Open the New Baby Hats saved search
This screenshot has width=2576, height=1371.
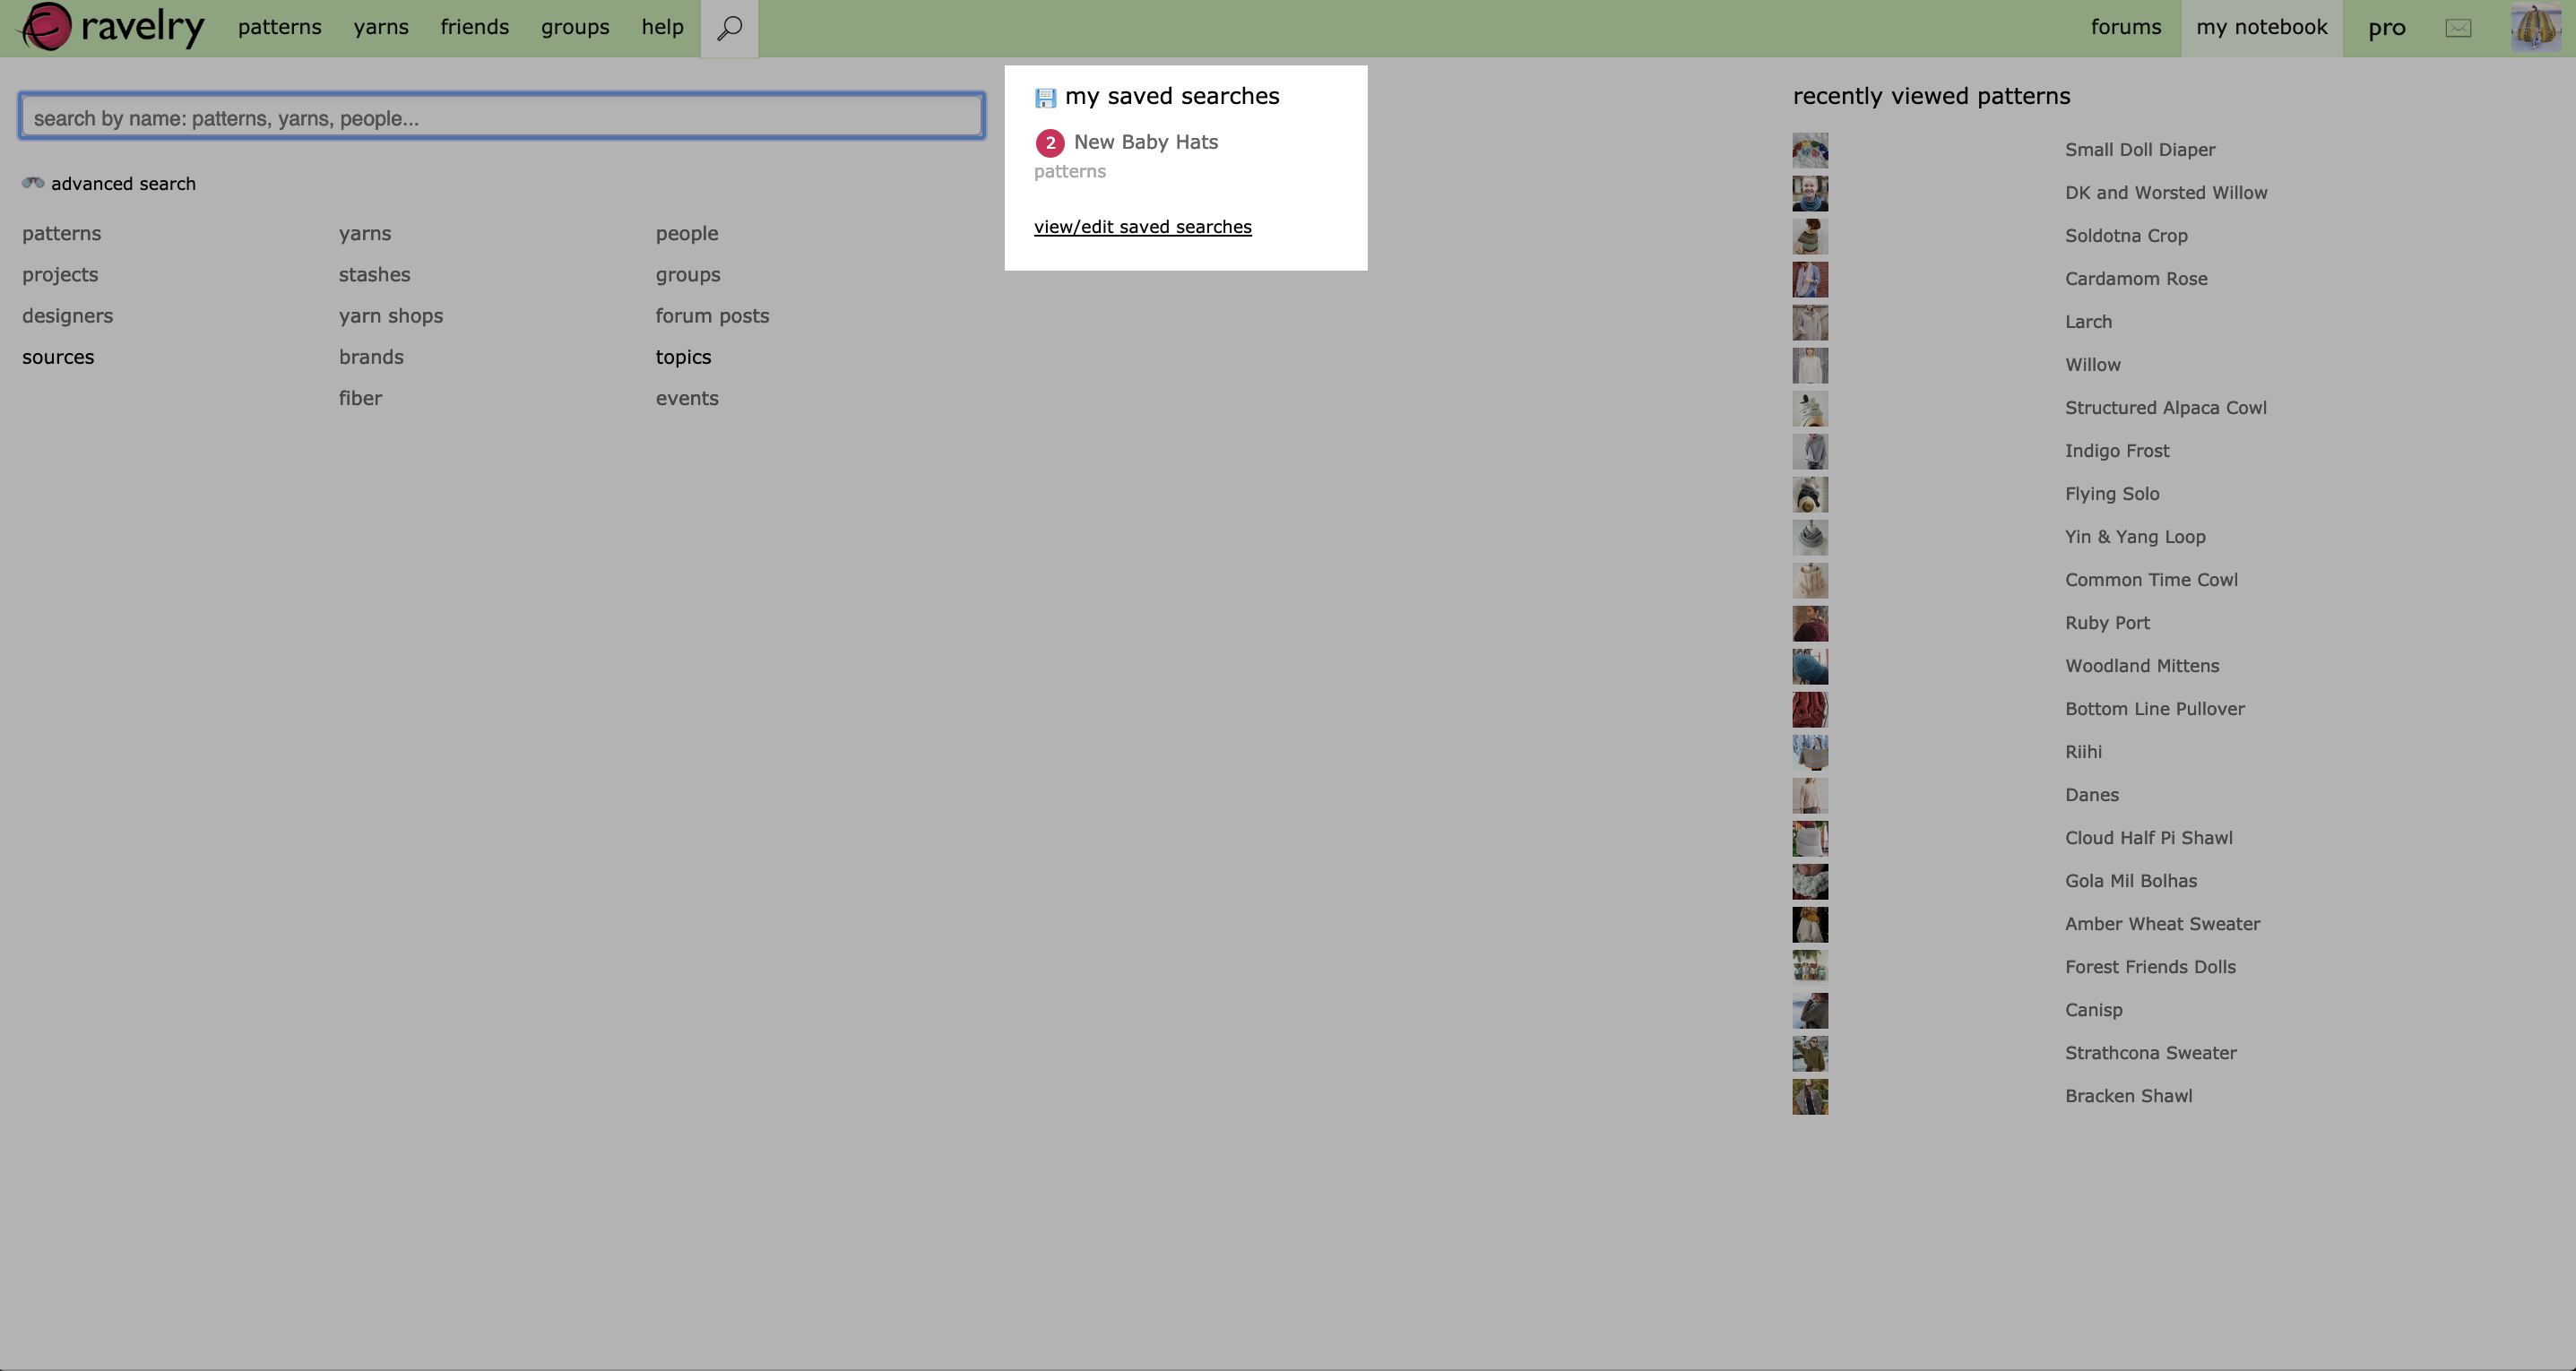[1146, 142]
